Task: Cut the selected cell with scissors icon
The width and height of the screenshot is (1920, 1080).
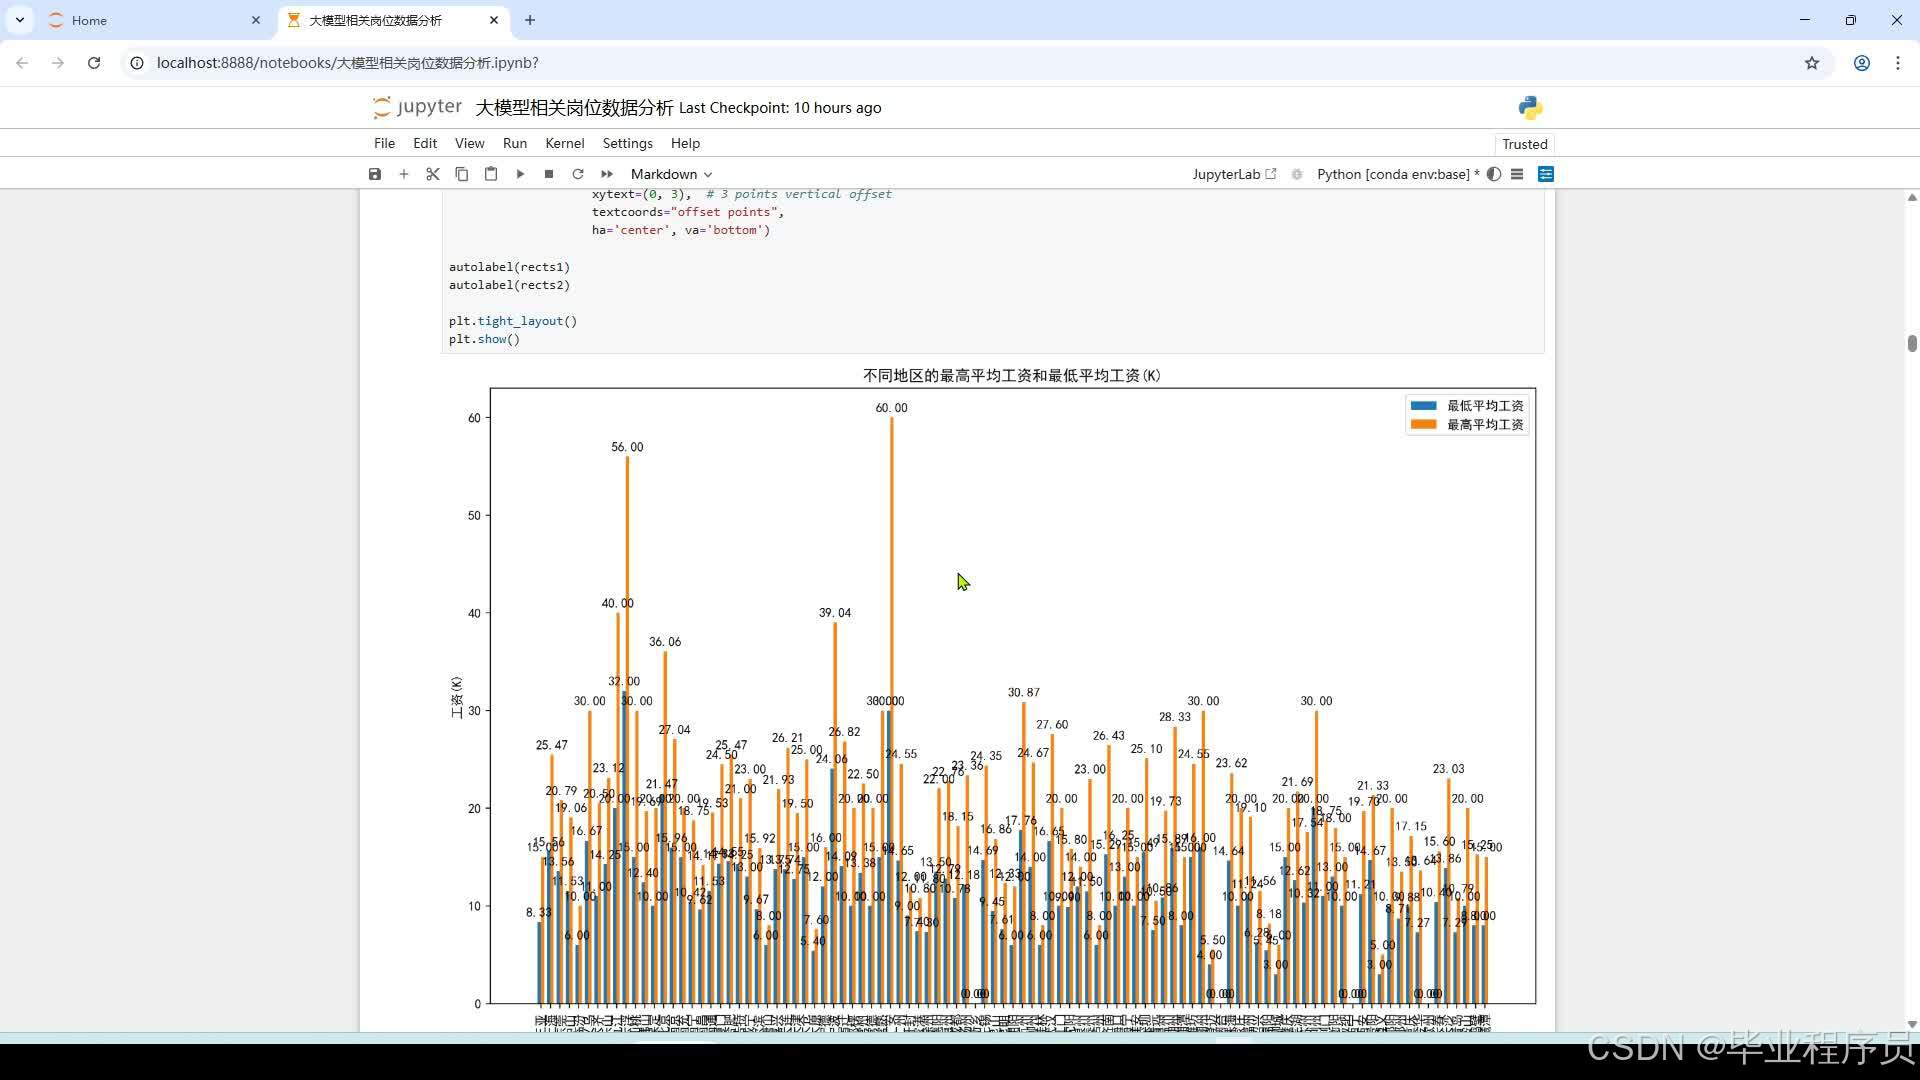Action: [433, 174]
